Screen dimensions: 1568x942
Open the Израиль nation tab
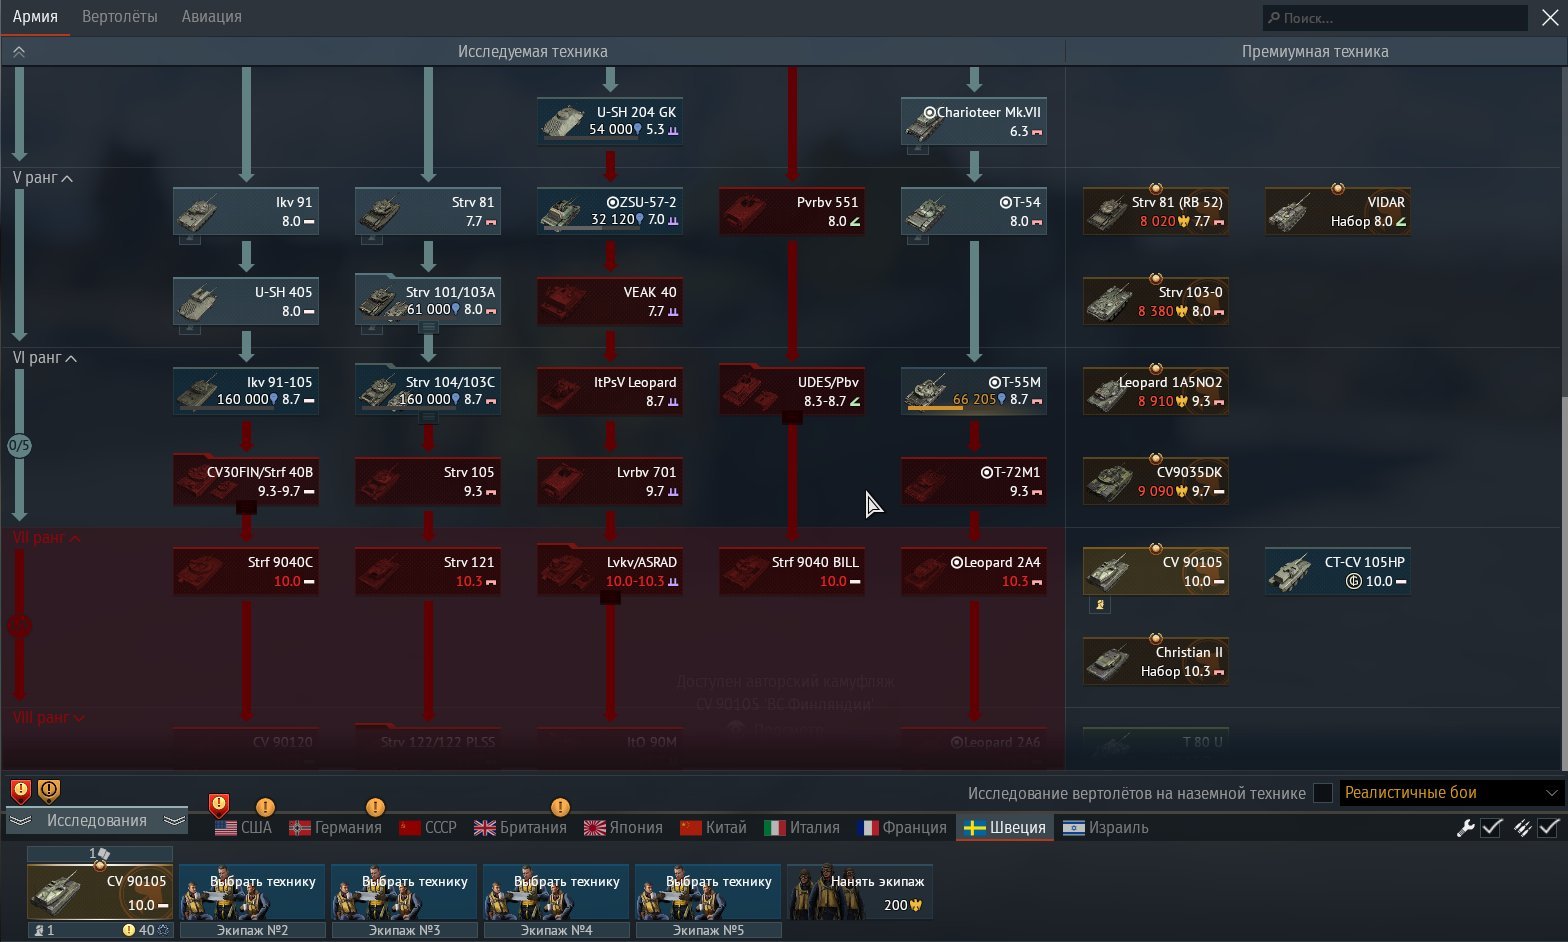pyautogui.click(x=1106, y=828)
